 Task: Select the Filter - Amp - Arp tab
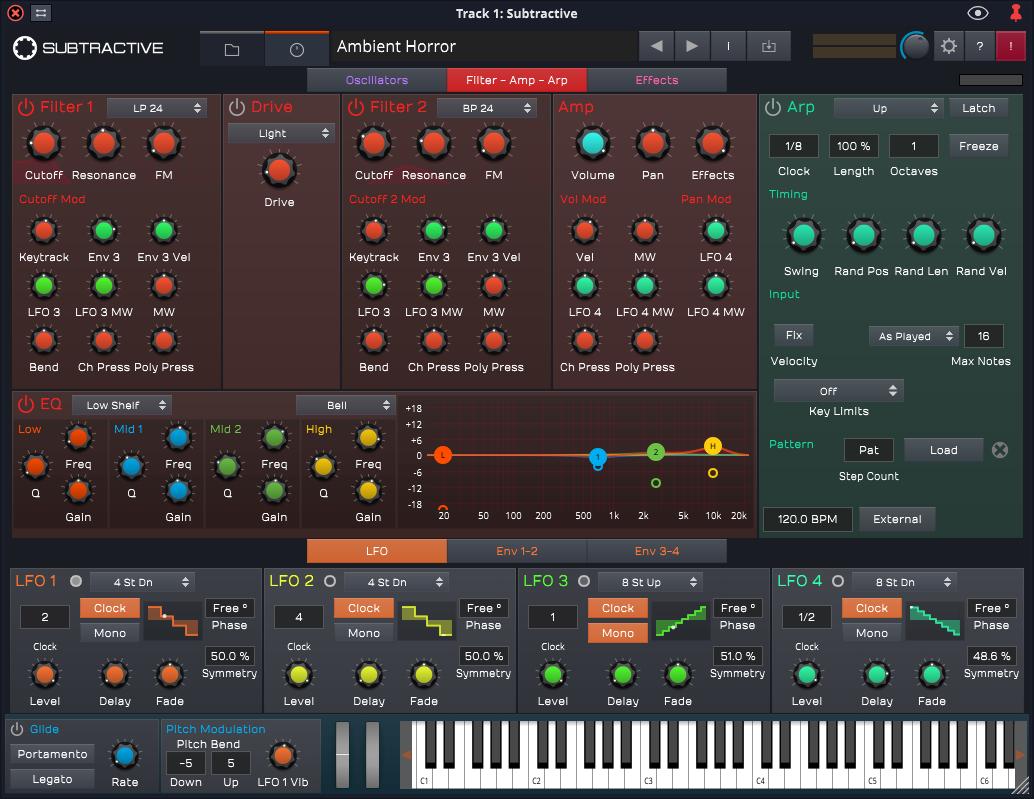(516, 80)
